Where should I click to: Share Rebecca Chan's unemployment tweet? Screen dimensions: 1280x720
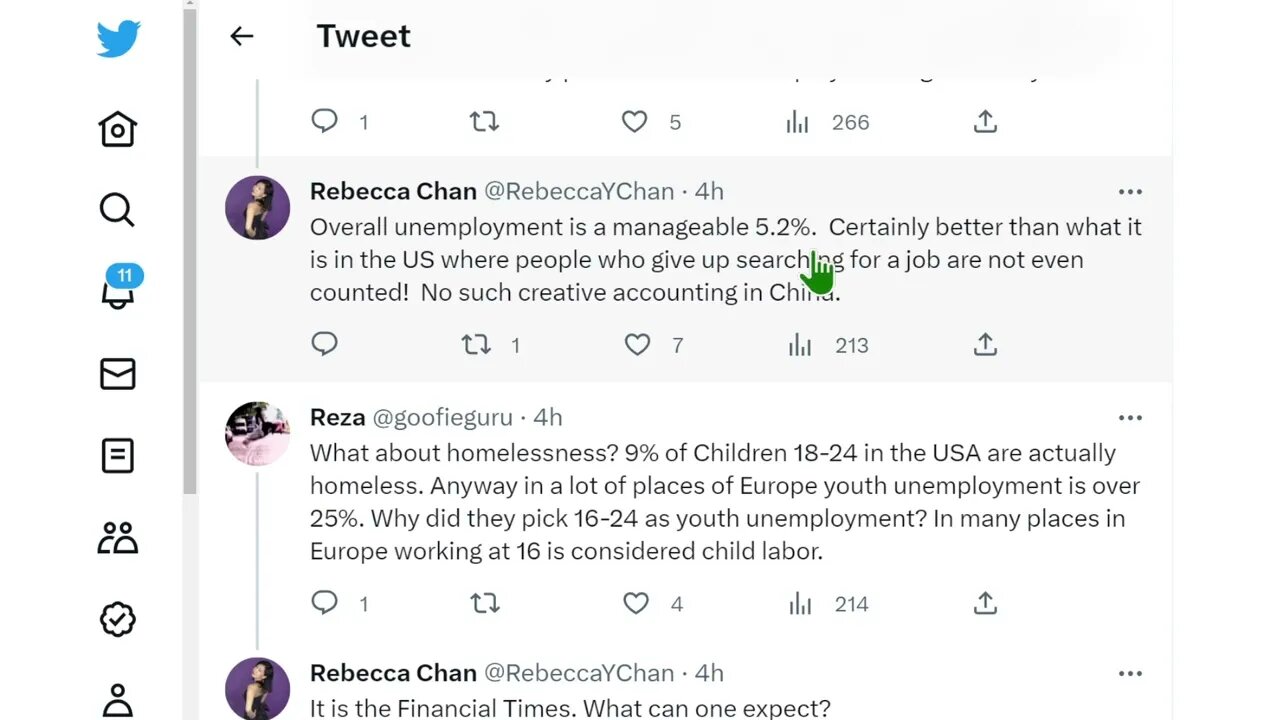[x=985, y=345]
